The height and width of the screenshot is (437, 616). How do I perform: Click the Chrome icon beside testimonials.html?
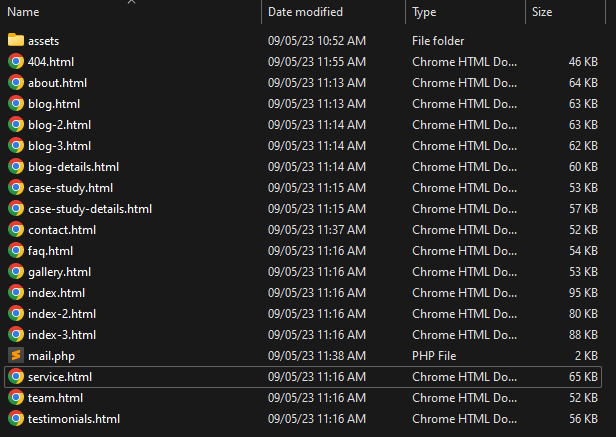click(16, 418)
